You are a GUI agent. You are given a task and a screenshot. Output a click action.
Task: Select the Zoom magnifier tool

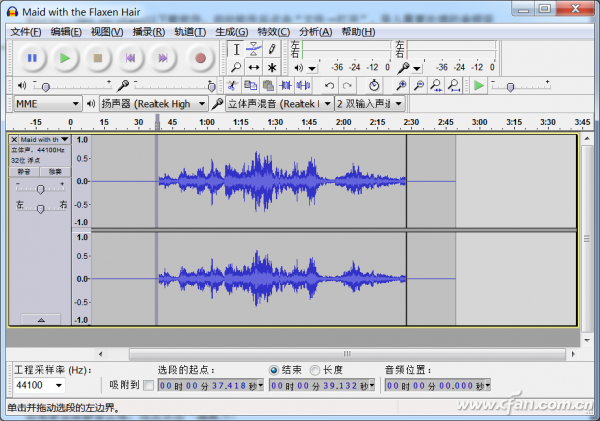236,67
